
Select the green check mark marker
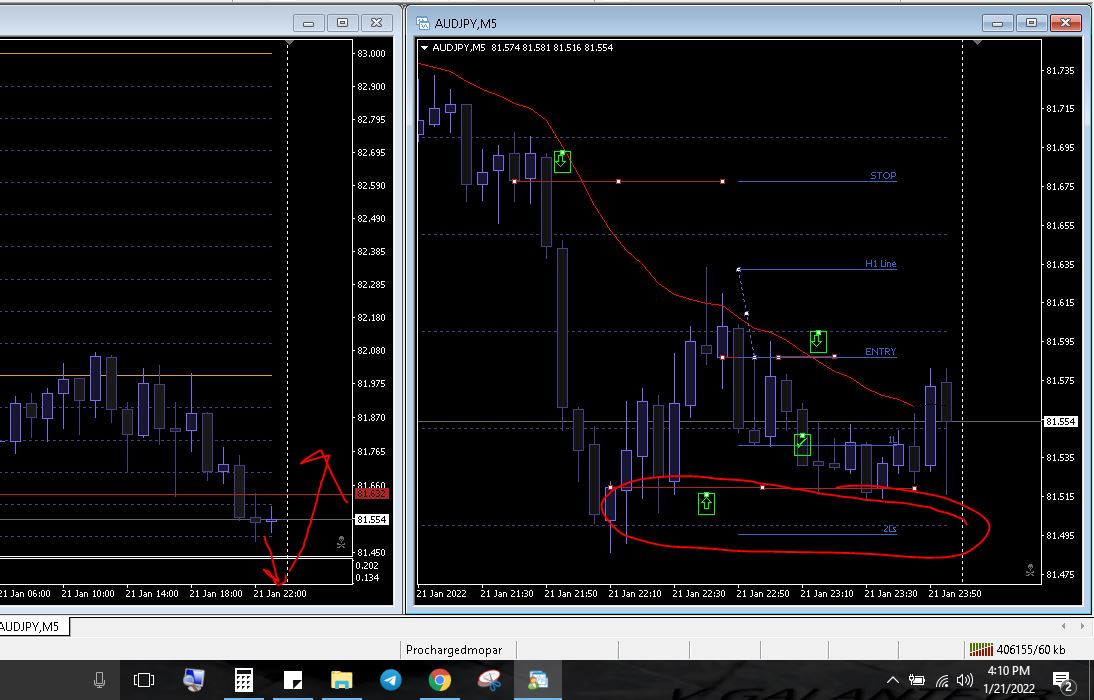point(802,445)
